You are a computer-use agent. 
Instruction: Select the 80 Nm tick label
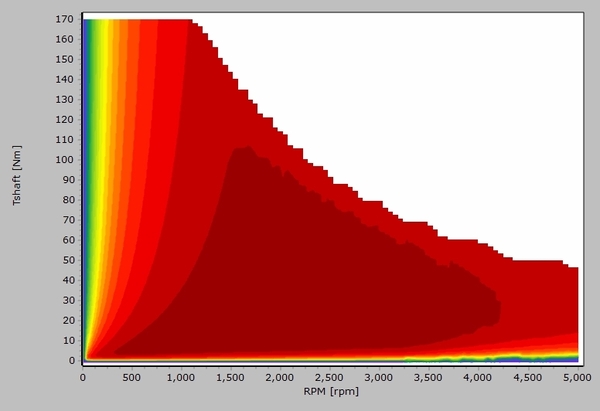point(68,200)
